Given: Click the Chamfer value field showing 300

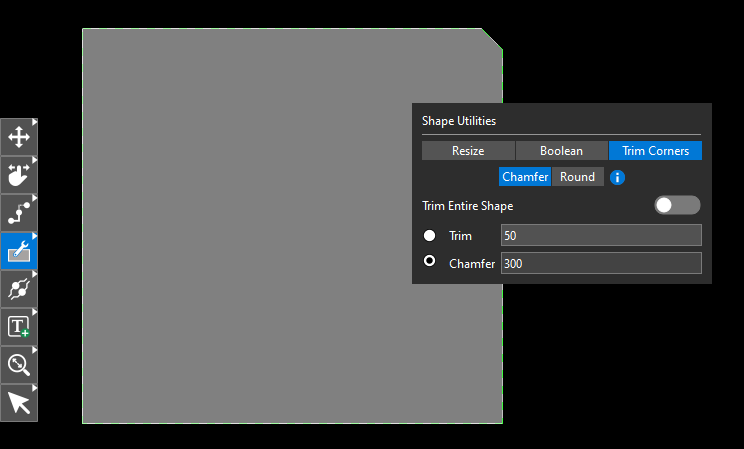Looking at the screenshot, I should click(x=601, y=263).
